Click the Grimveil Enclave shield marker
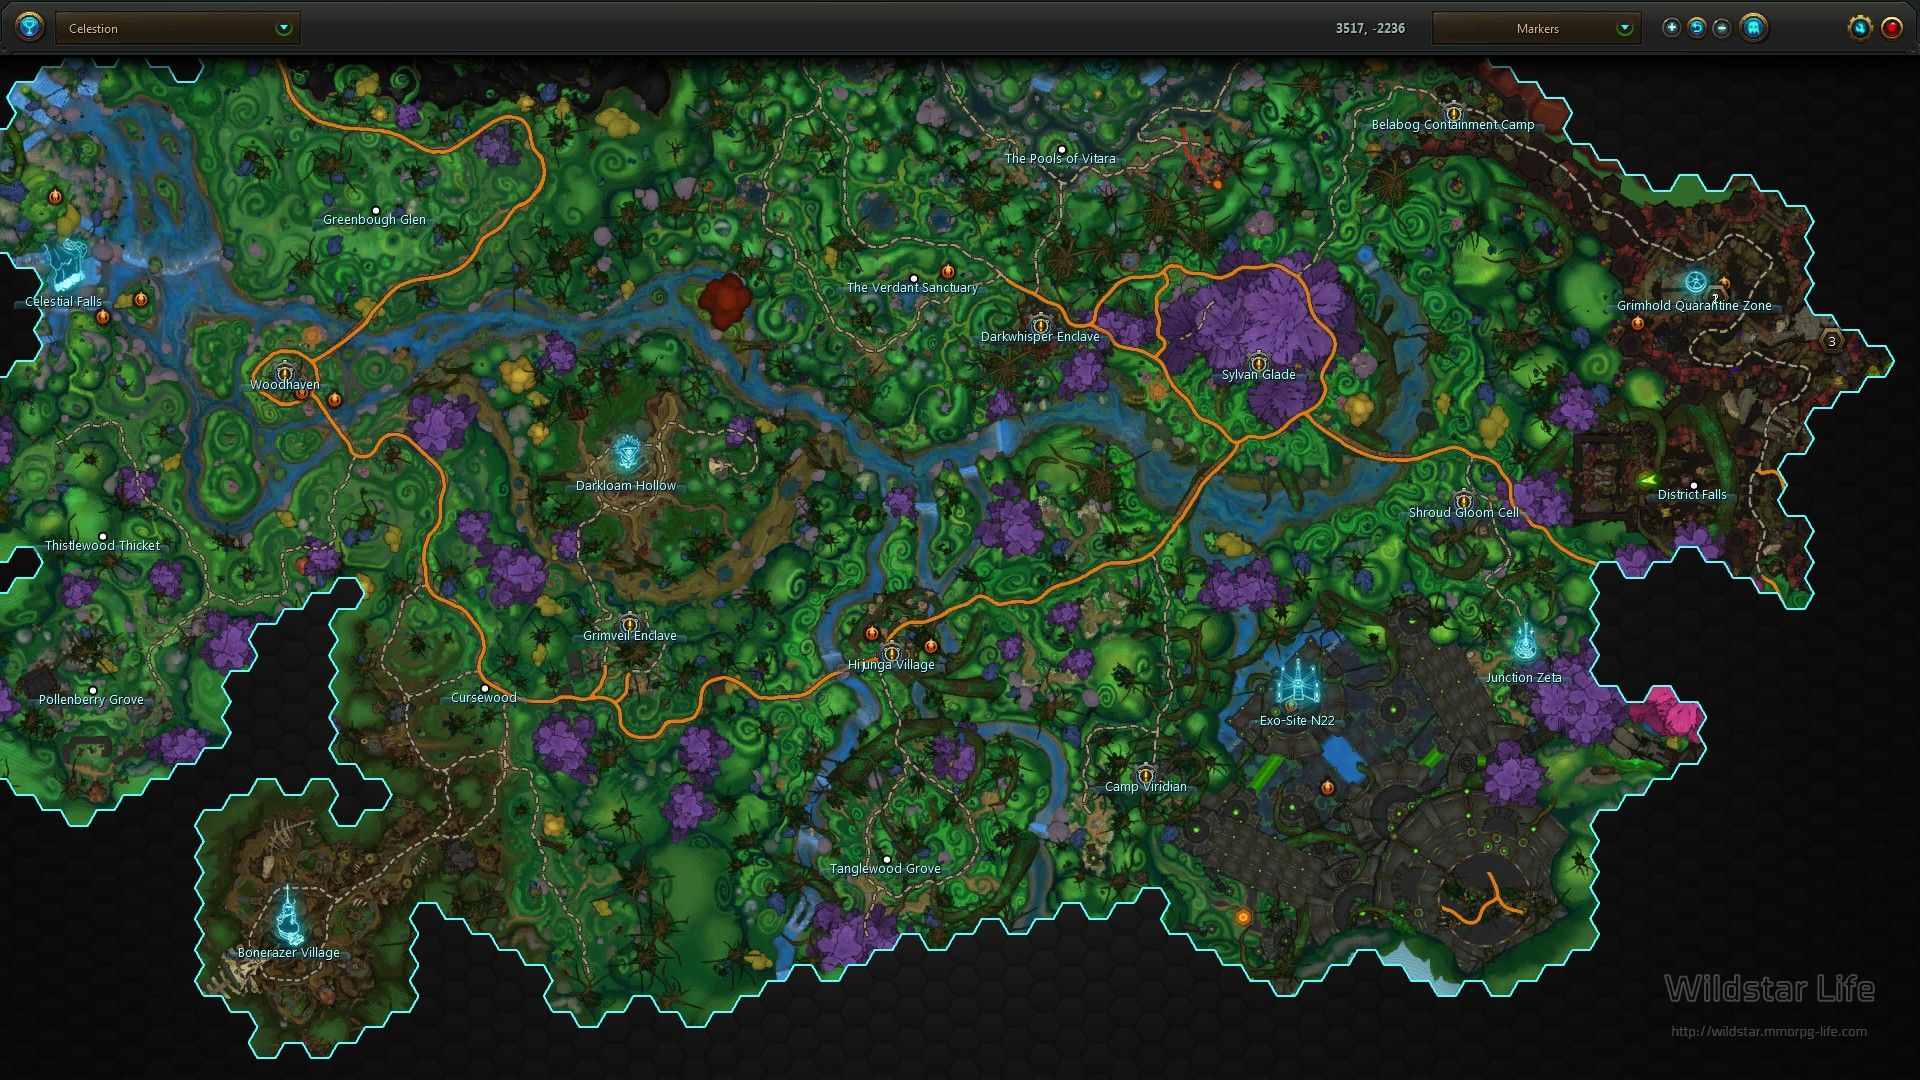Screen dimensions: 1920x1080 click(629, 624)
